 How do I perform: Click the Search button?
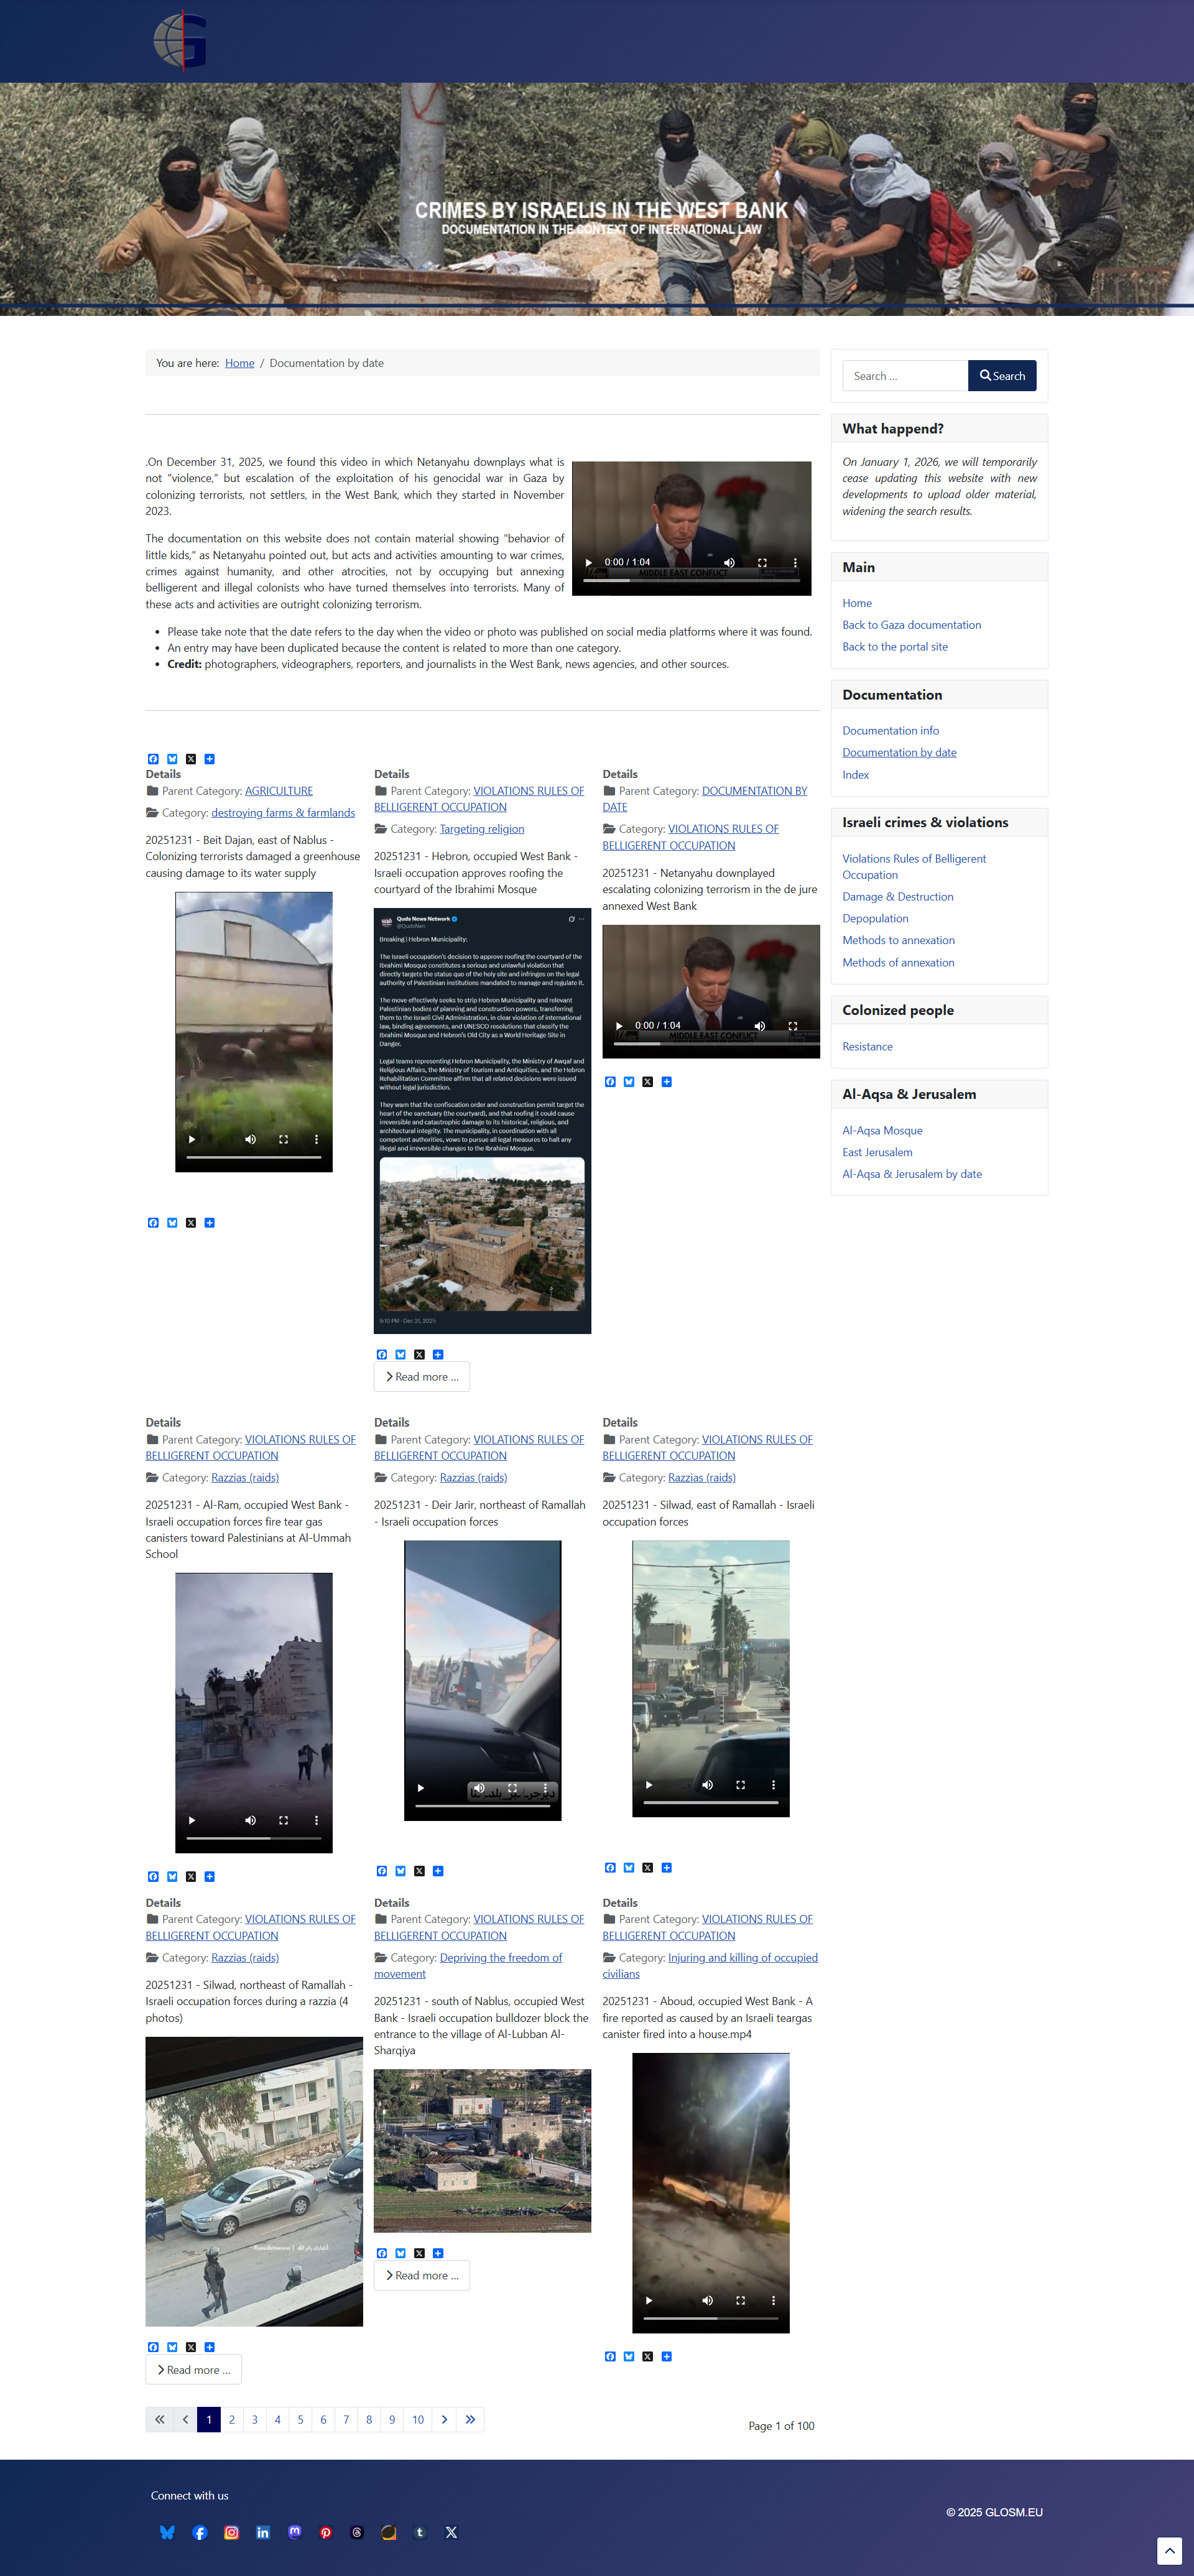1002,376
